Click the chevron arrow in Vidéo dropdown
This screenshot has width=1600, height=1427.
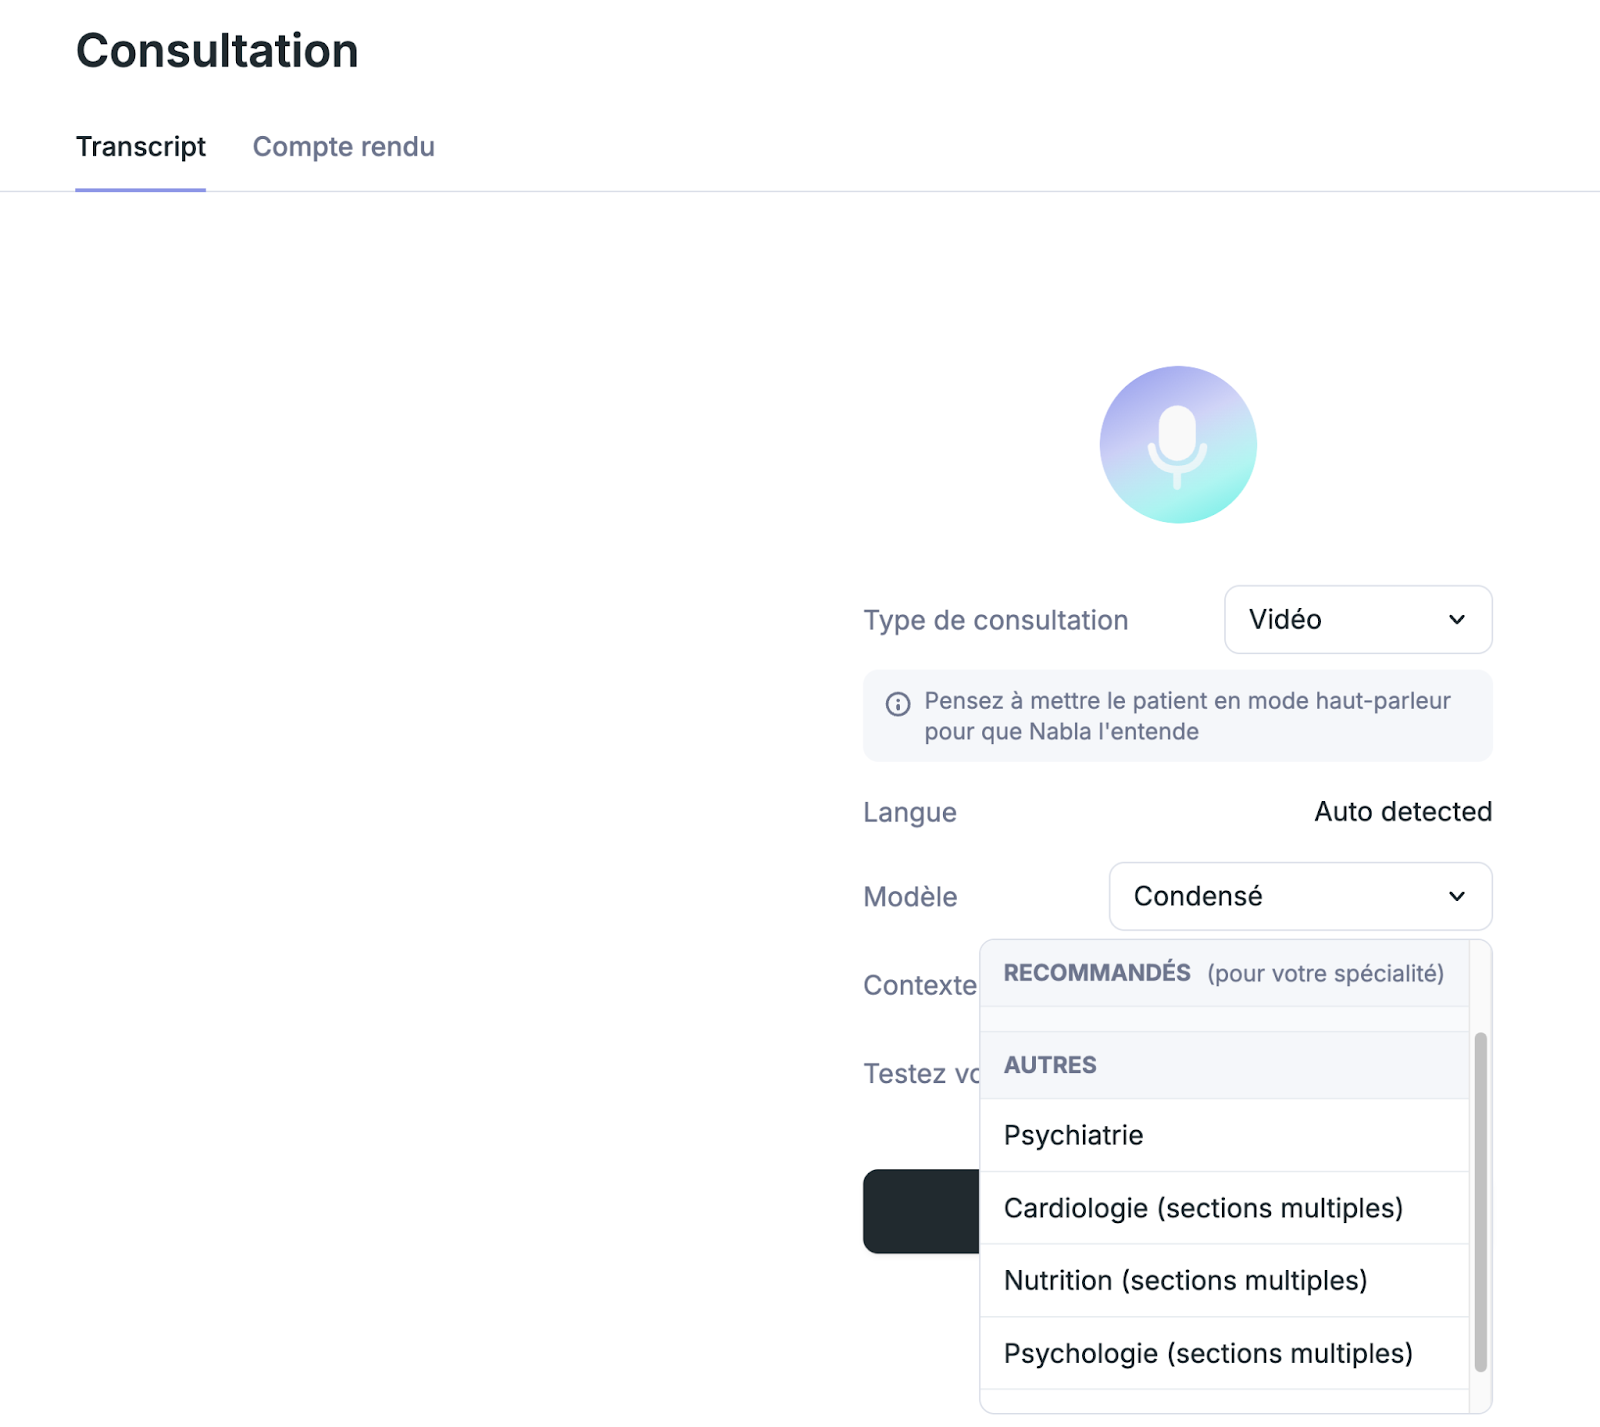(x=1457, y=620)
